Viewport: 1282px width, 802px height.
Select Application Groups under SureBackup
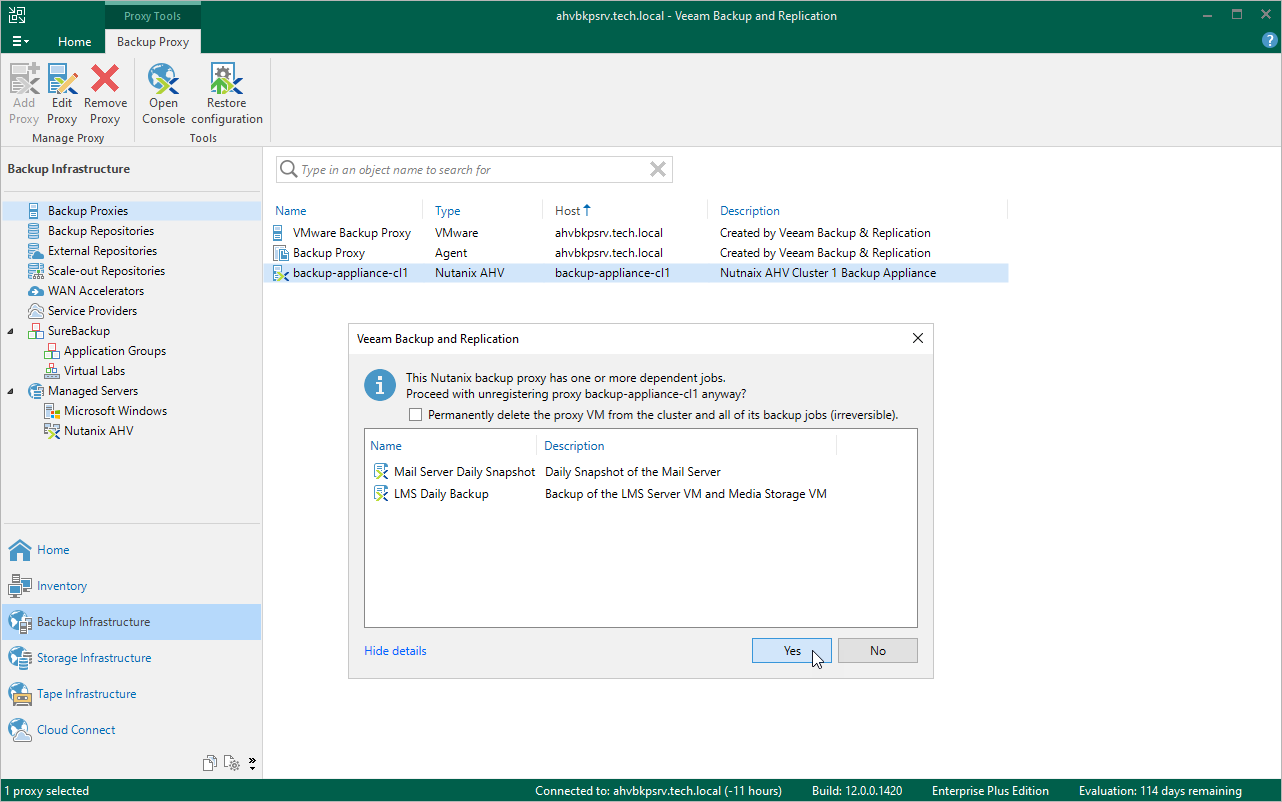click(x=115, y=351)
